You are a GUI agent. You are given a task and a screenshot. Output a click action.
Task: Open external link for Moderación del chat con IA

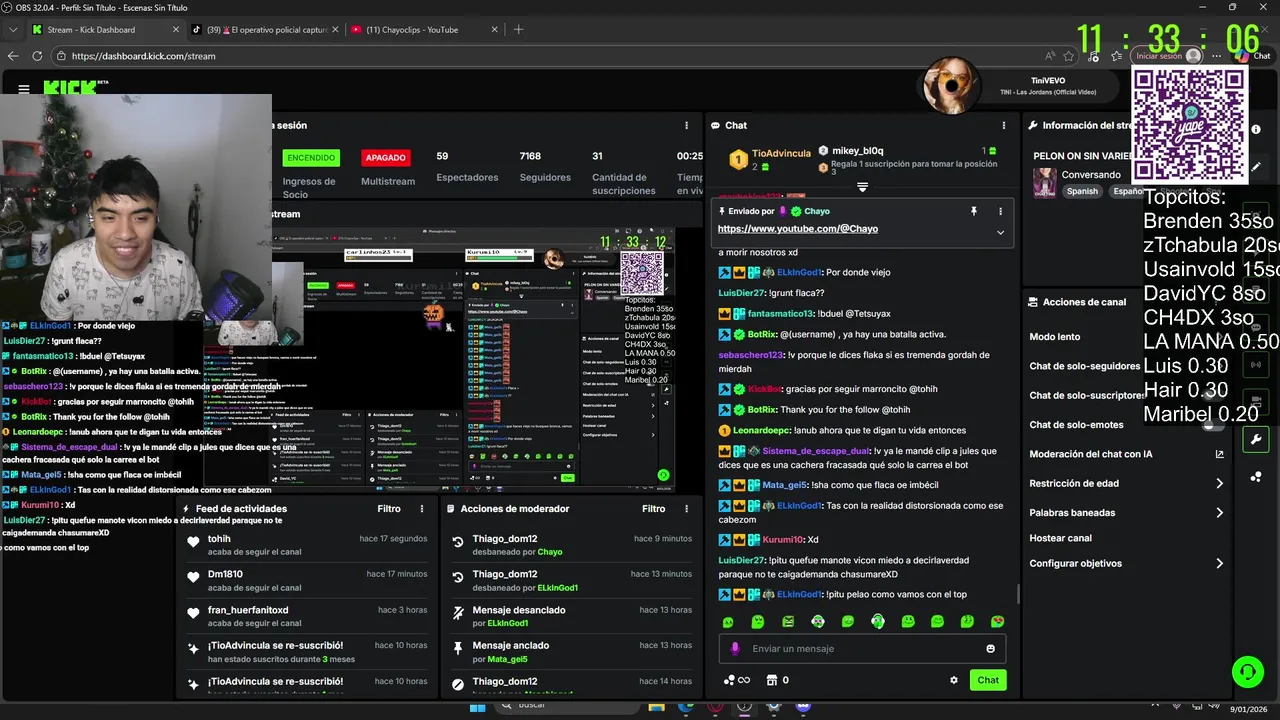pos(1219,454)
